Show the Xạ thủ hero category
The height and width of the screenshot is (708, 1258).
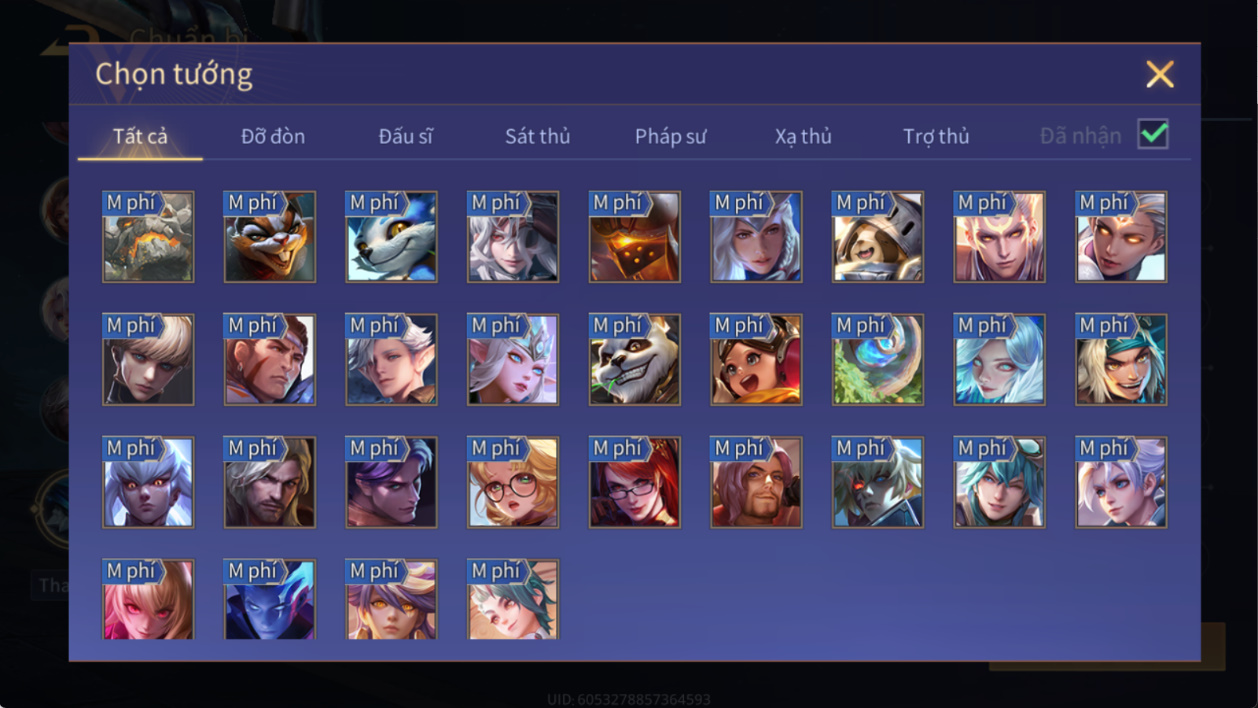[803, 136]
